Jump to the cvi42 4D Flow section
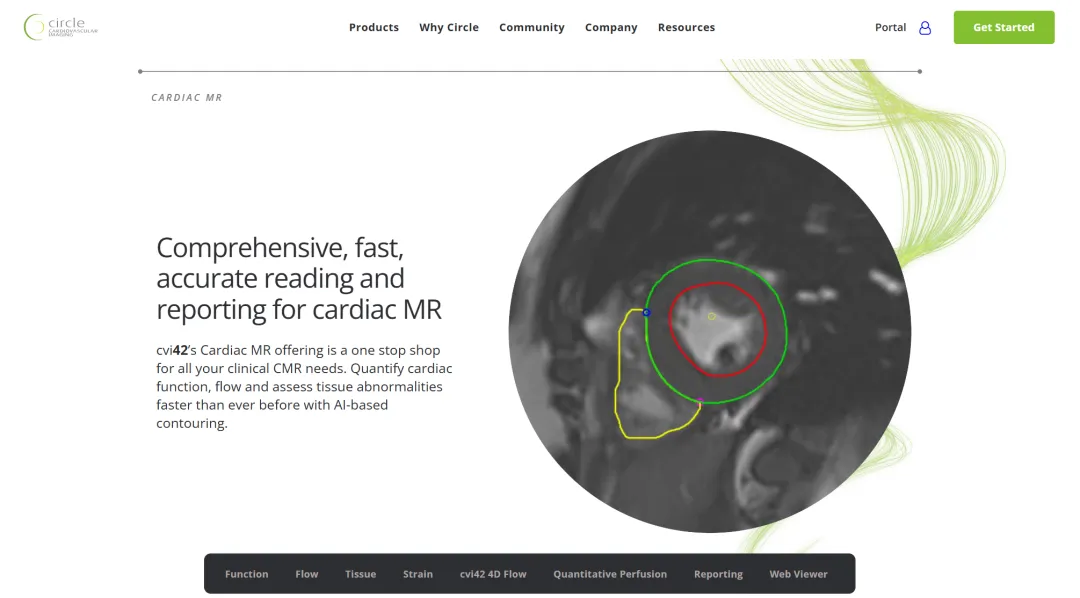Image resolution: width=1080 pixels, height=598 pixels. pyautogui.click(x=493, y=574)
